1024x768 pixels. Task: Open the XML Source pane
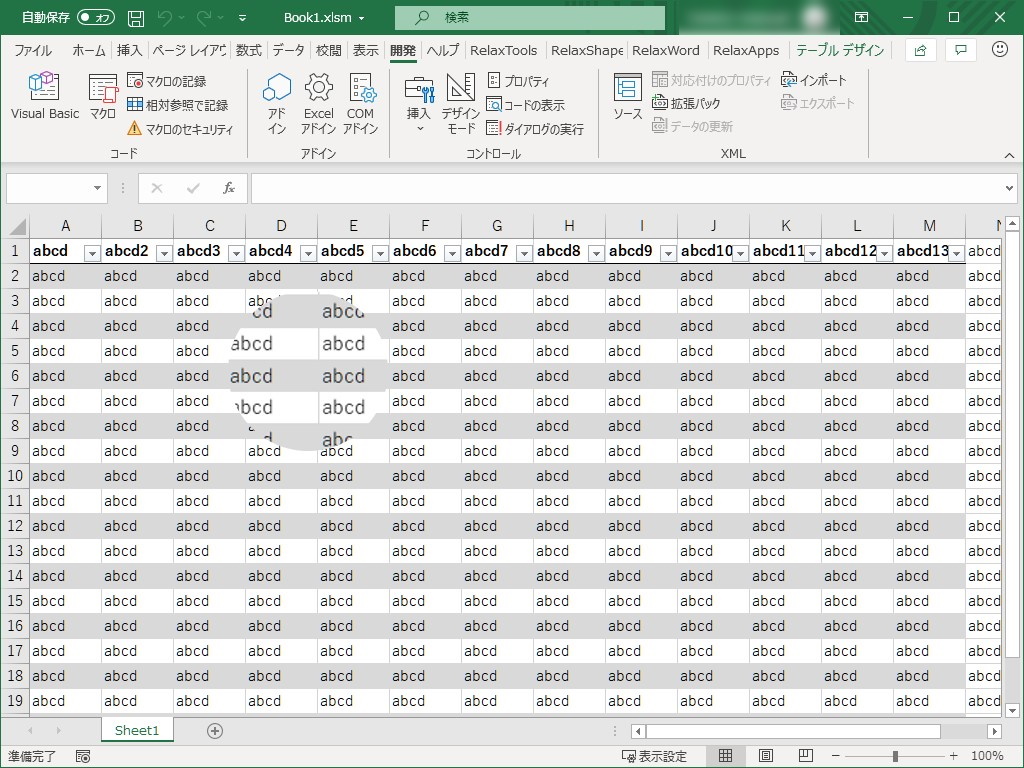(627, 100)
